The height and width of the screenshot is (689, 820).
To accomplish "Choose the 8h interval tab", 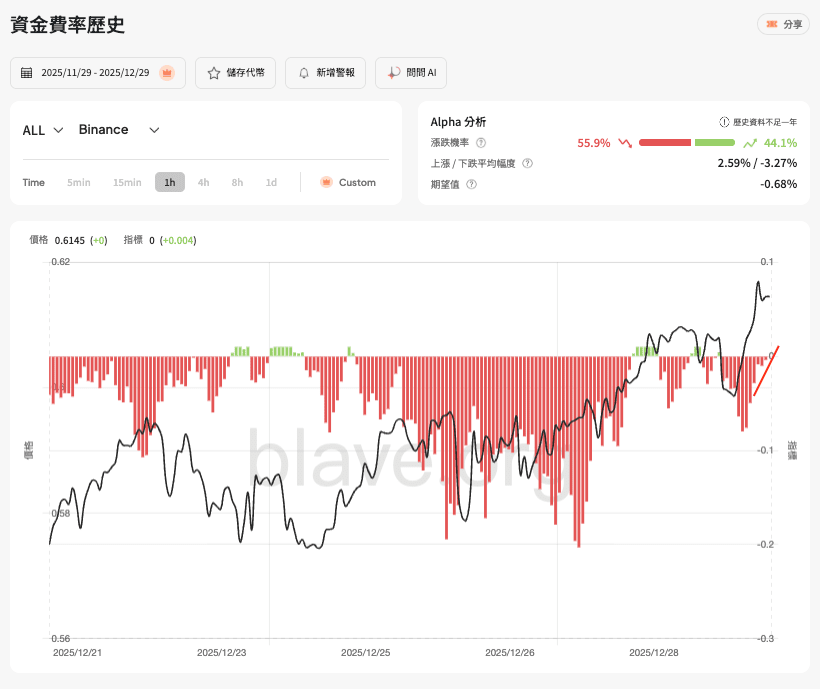I will (x=237, y=182).
